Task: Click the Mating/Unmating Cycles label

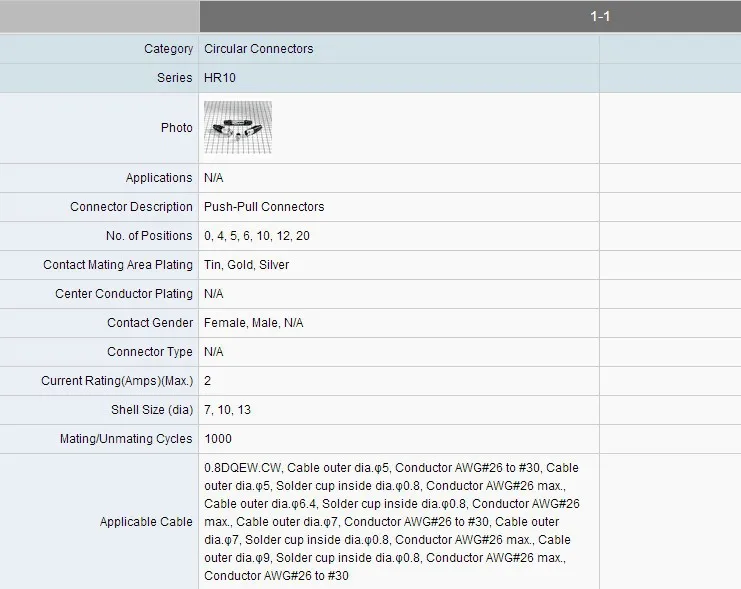Action: [x=126, y=439]
